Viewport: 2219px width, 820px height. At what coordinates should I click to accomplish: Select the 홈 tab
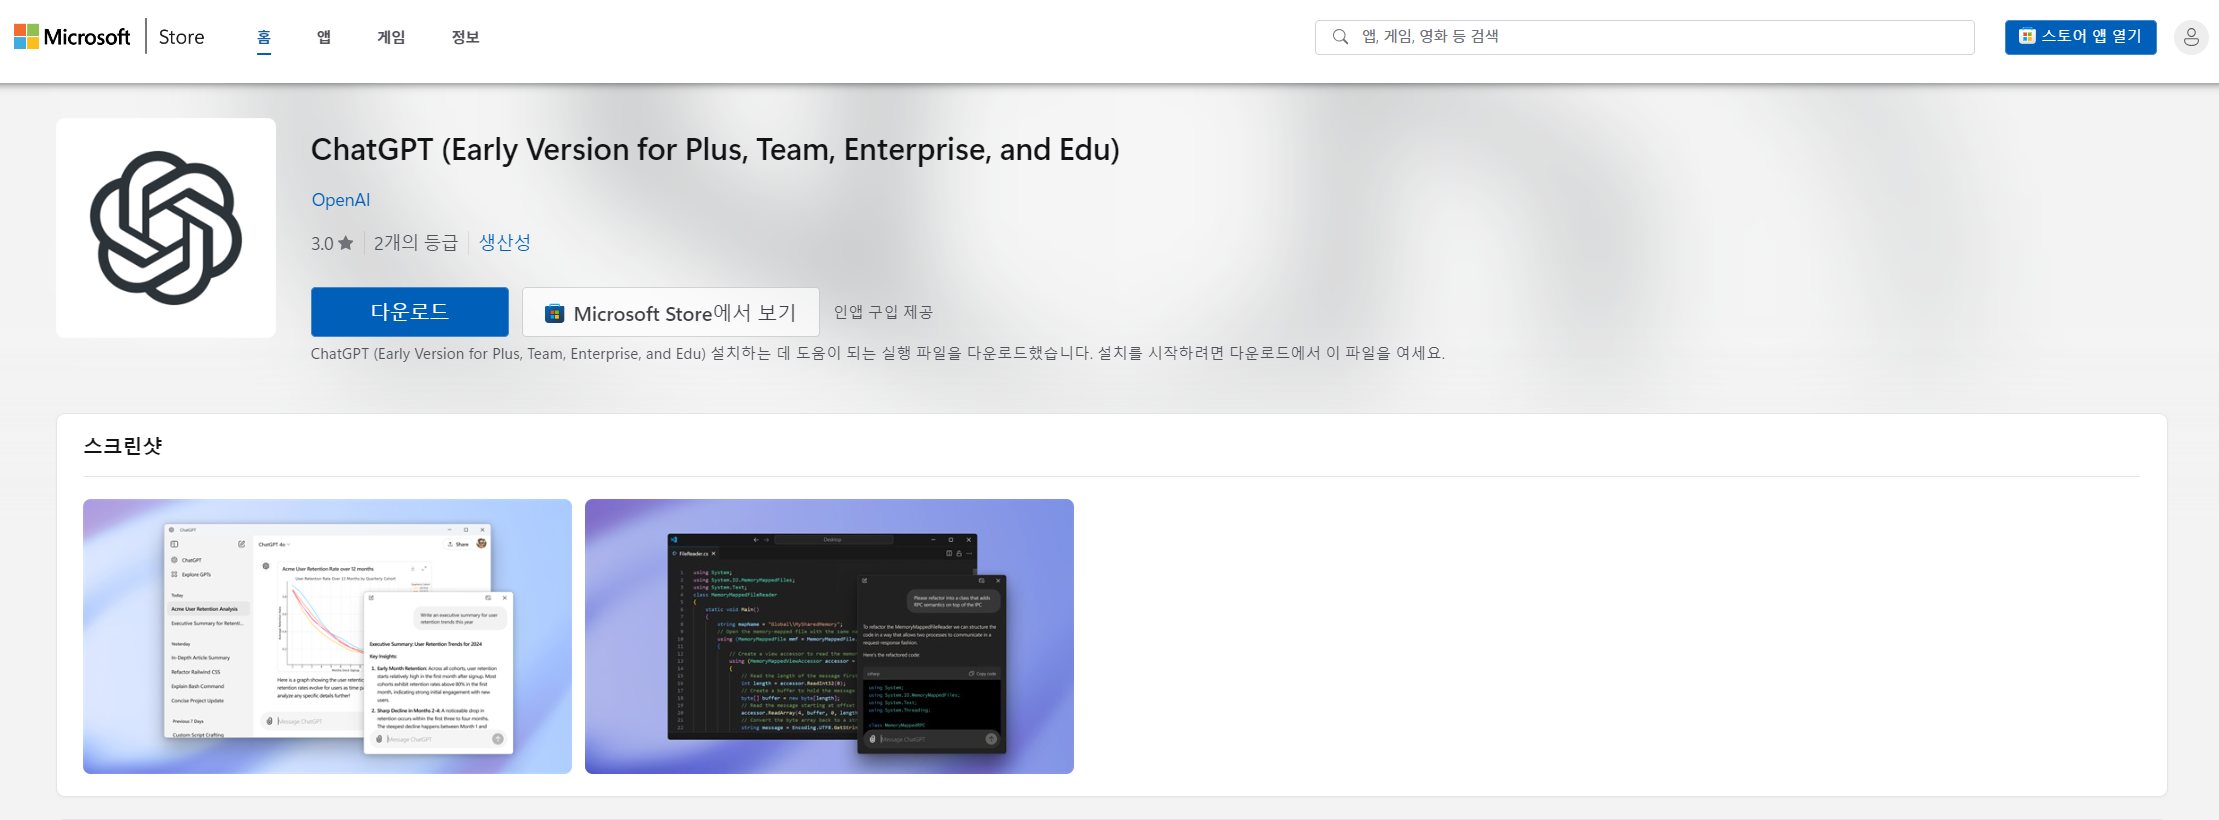264,37
